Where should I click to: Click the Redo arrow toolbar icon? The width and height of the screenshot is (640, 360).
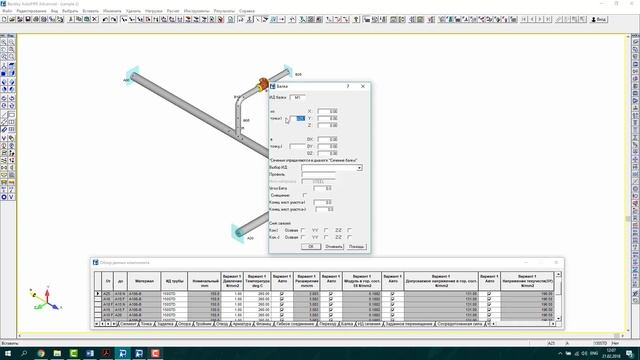[x=113, y=19]
